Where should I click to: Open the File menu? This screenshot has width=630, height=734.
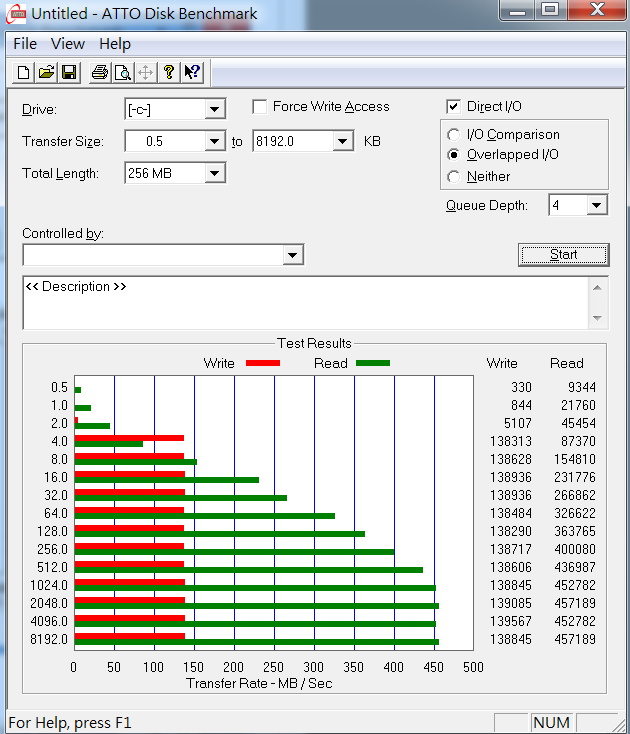pyautogui.click(x=25, y=44)
